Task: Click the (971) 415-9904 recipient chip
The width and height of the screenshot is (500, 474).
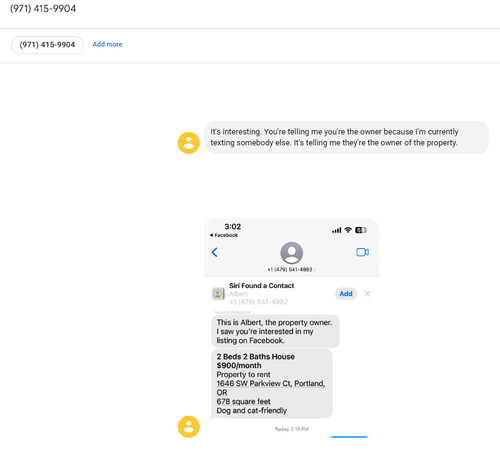Action: 47,45
